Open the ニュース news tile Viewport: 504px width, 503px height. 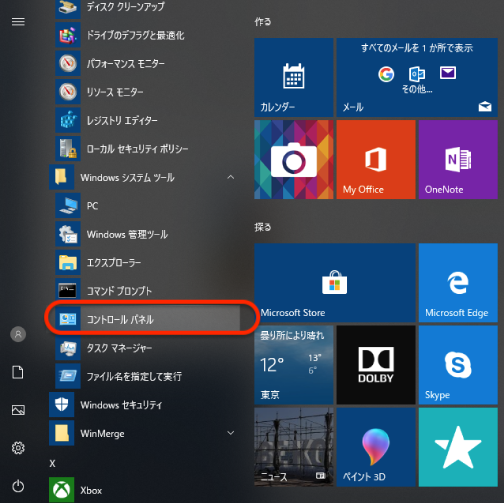click(294, 447)
